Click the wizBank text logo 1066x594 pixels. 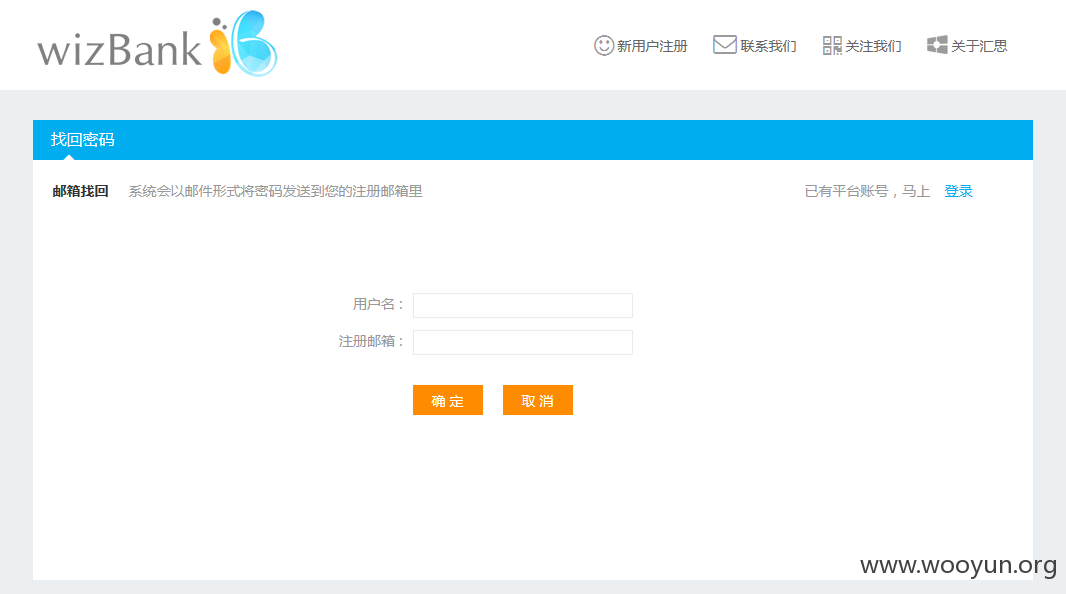click(119, 50)
